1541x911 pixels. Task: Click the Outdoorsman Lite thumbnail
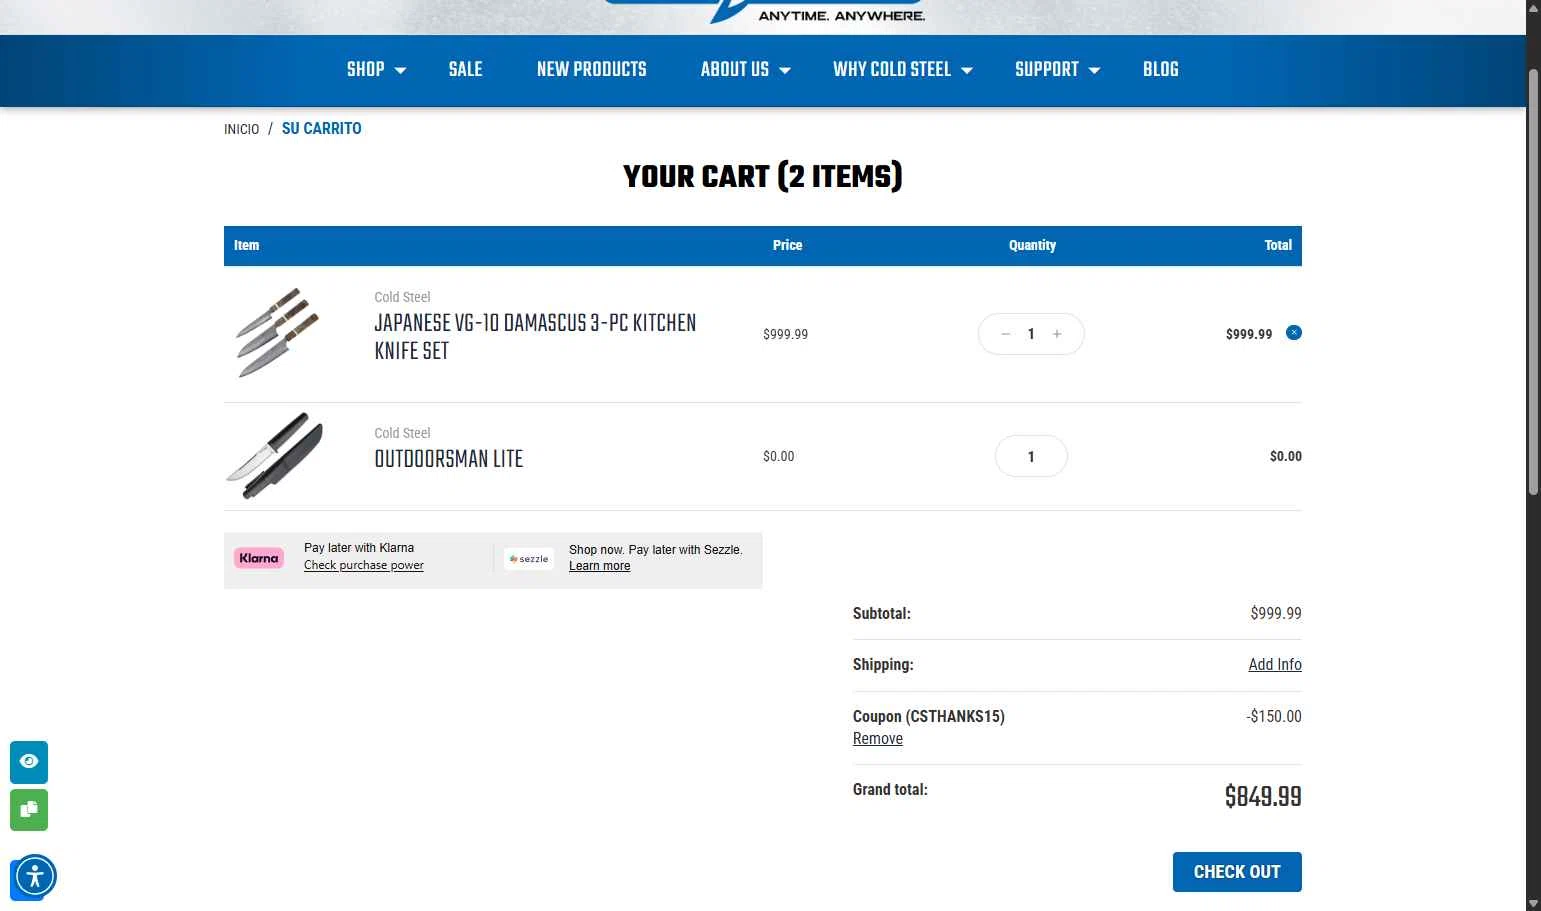coord(275,456)
